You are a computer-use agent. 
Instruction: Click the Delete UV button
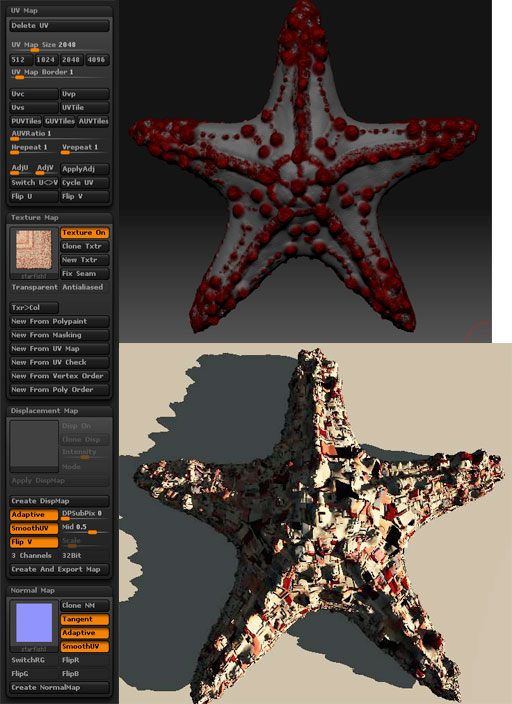(59, 26)
